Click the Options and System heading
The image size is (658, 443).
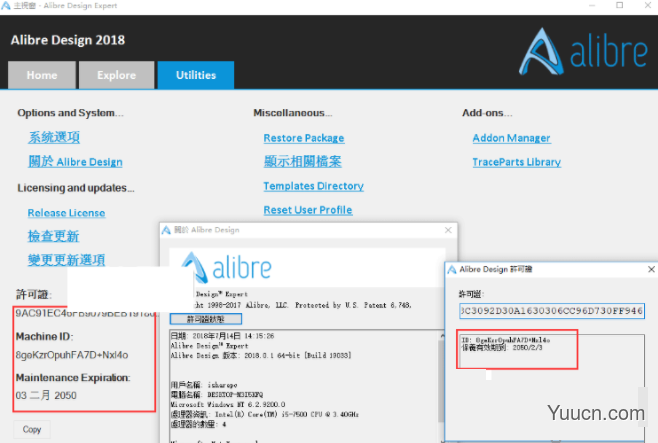pyautogui.click(x=70, y=113)
